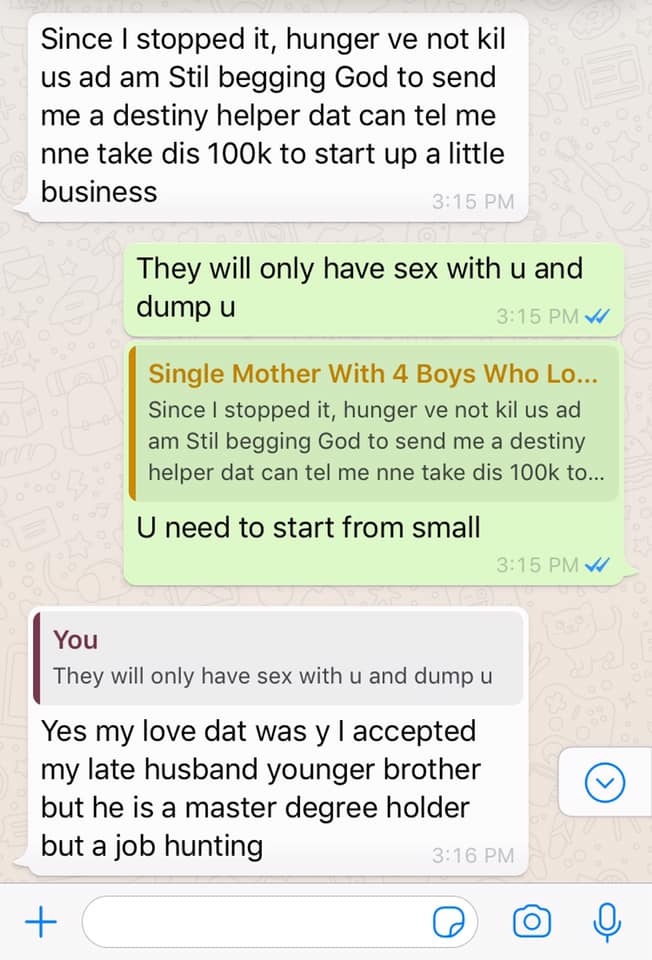This screenshot has height=960, width=652.
Task: Tap read ticks on "start from small" message
Action: coord(597,564)
